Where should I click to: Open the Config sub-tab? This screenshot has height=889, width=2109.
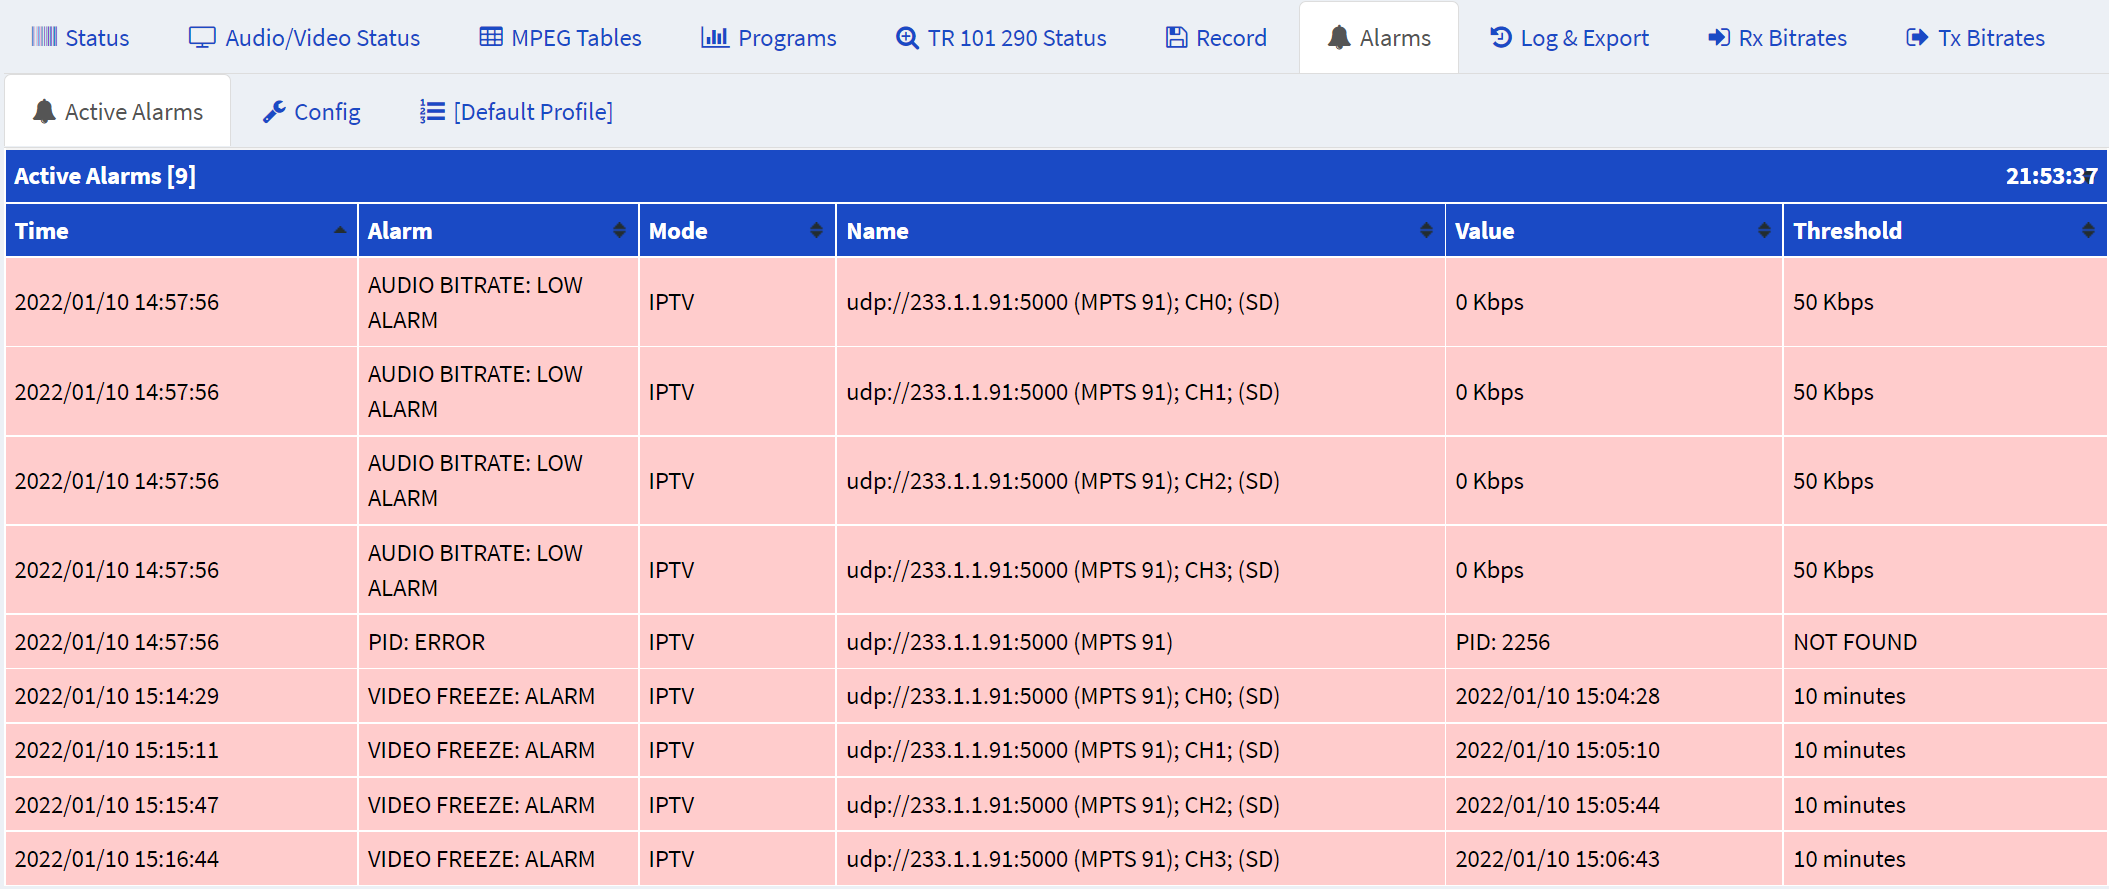click(x=312, y=111)
